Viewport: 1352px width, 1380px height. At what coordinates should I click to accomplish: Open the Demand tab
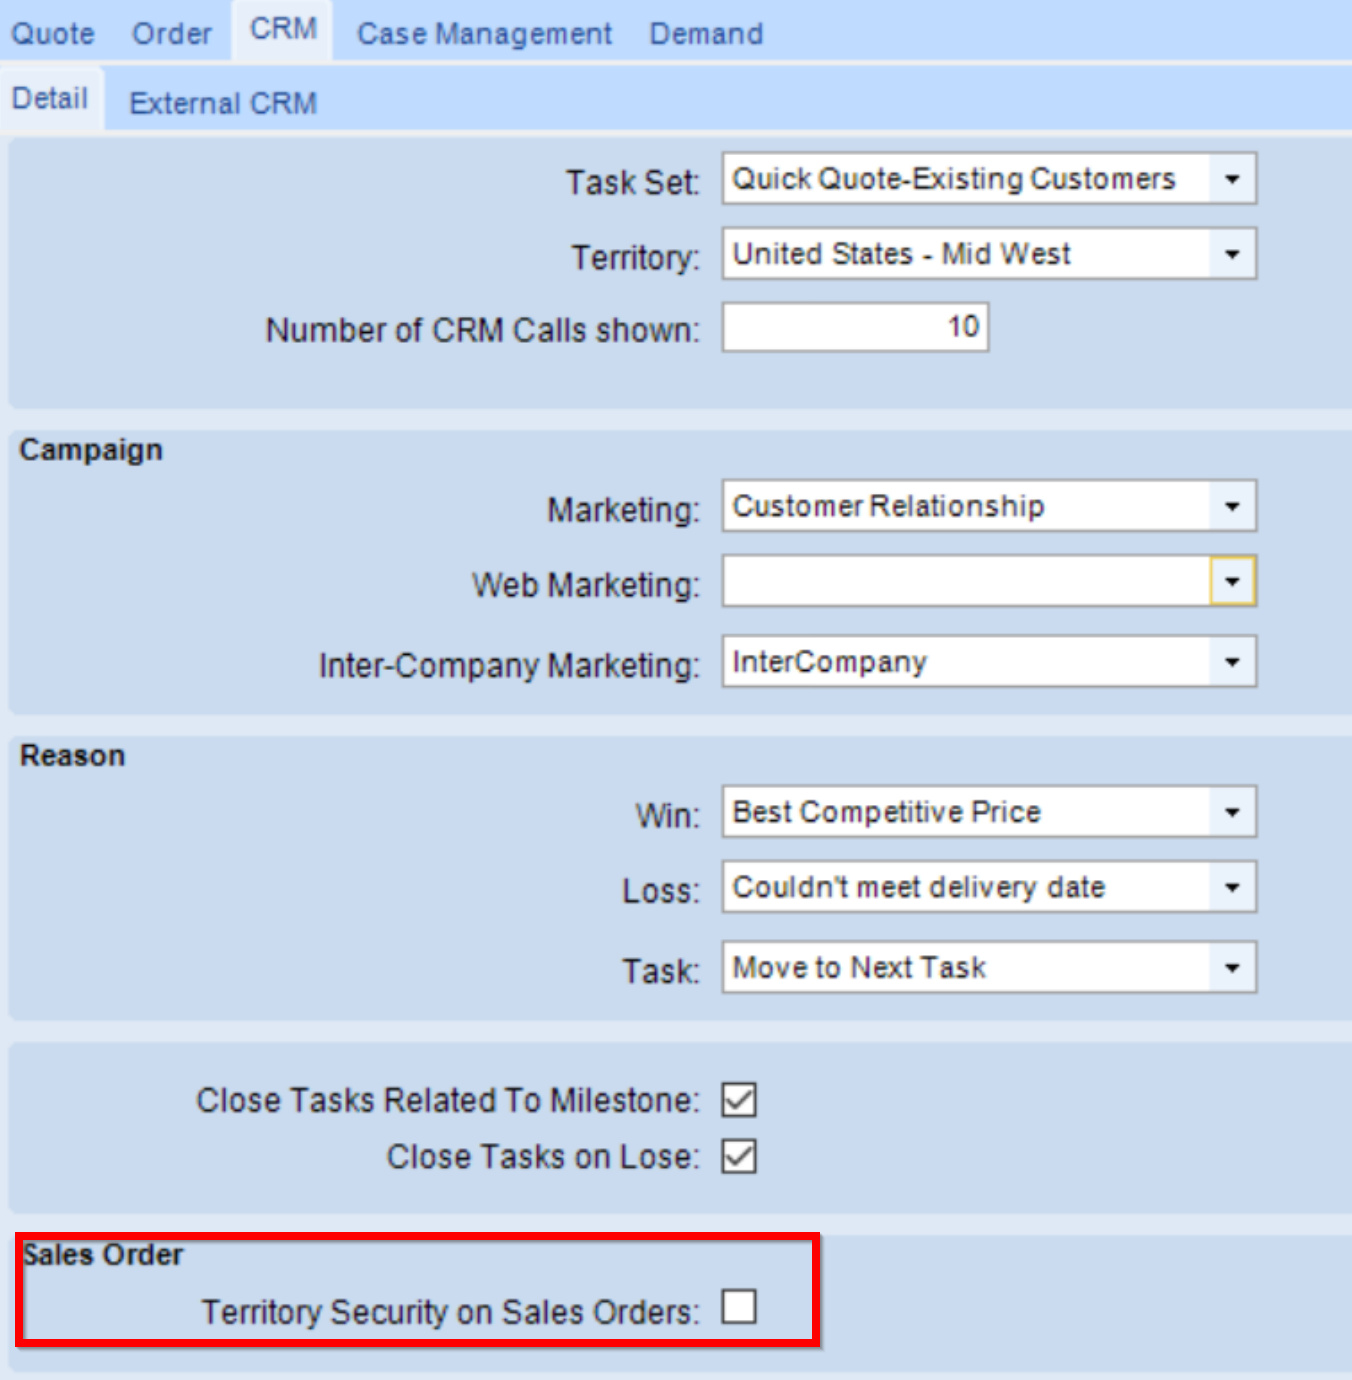(706, 33)
